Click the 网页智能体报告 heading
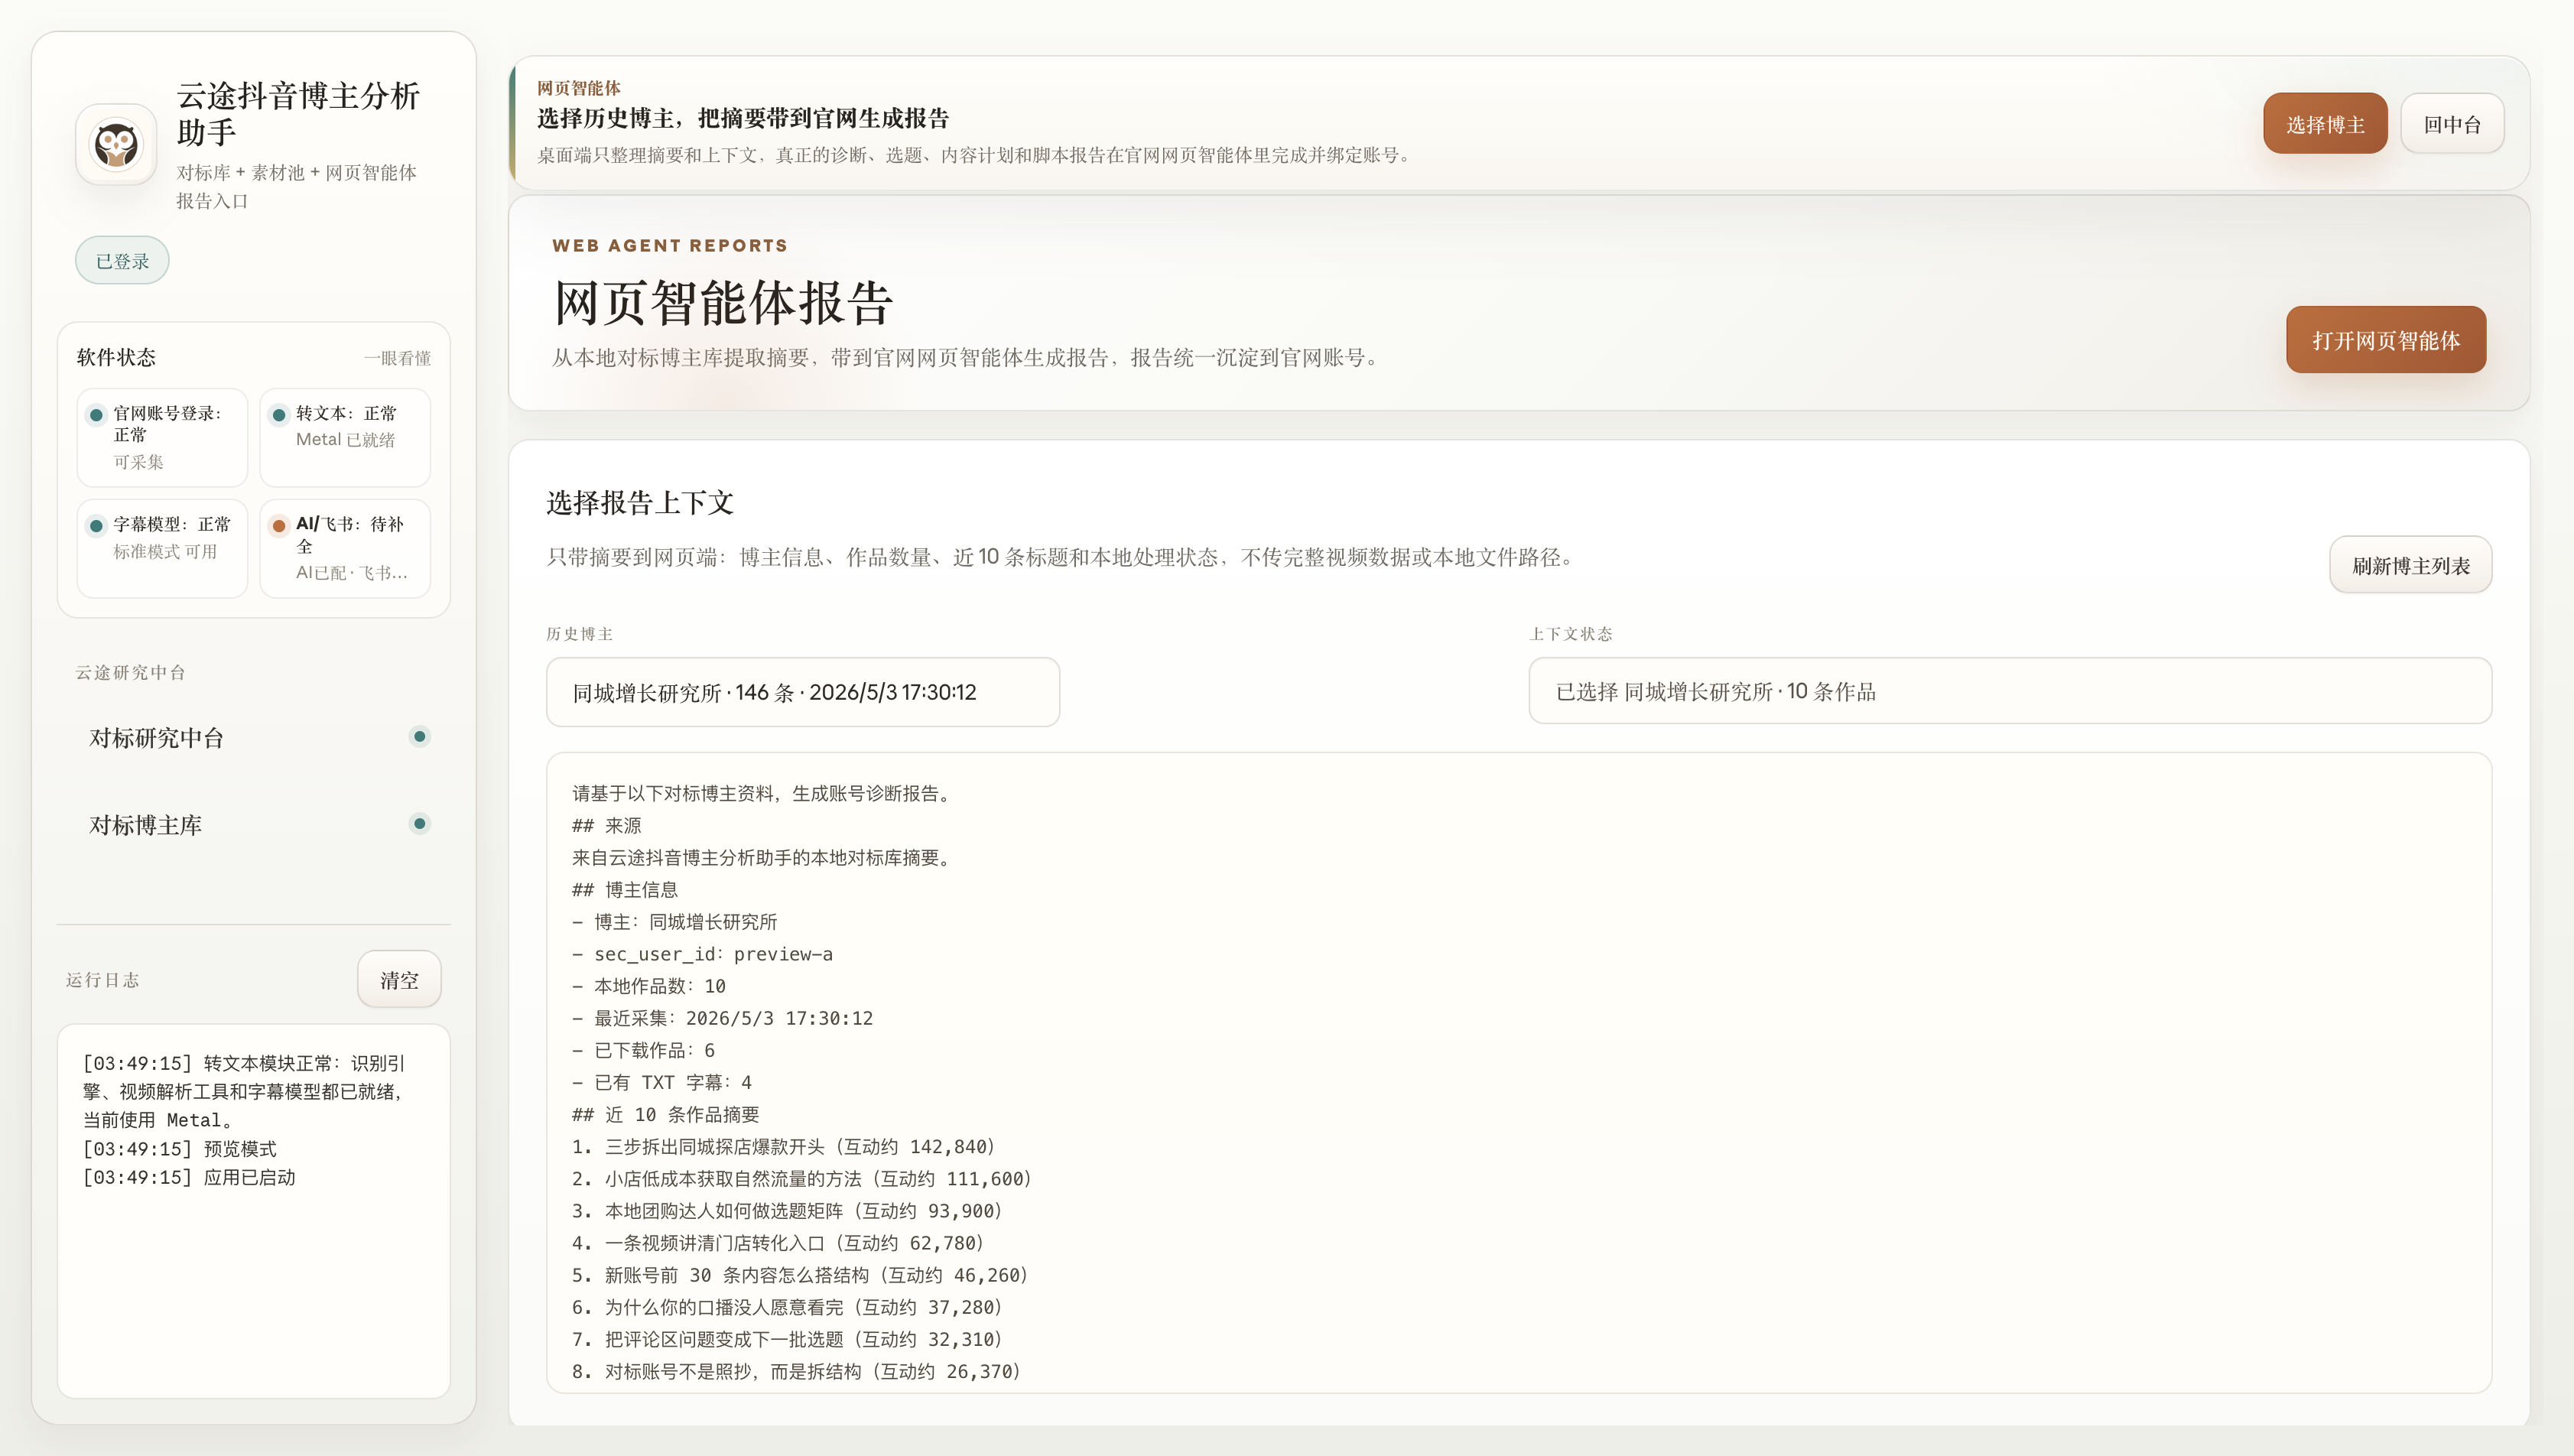This screenshot has height=1456, width=2574. (x=723, y=303)
